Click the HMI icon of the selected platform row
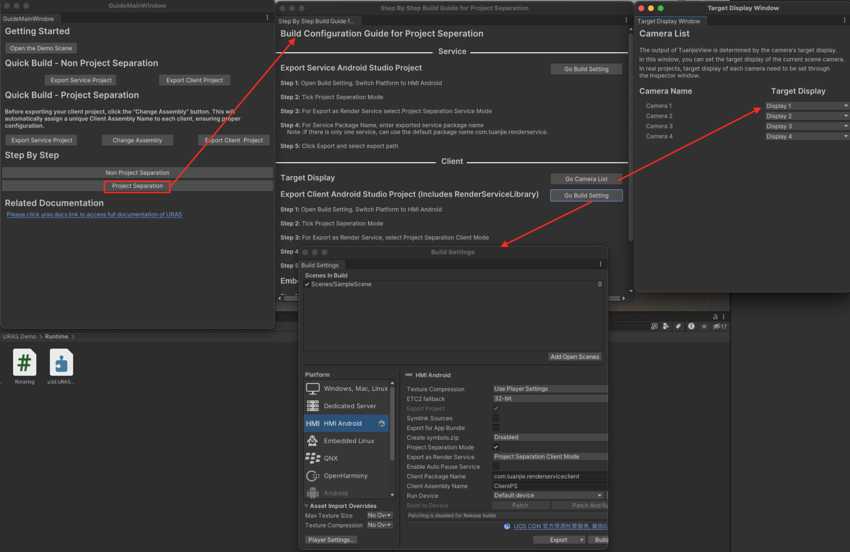Viewport: 850px width, 552px height. [313, 423]
